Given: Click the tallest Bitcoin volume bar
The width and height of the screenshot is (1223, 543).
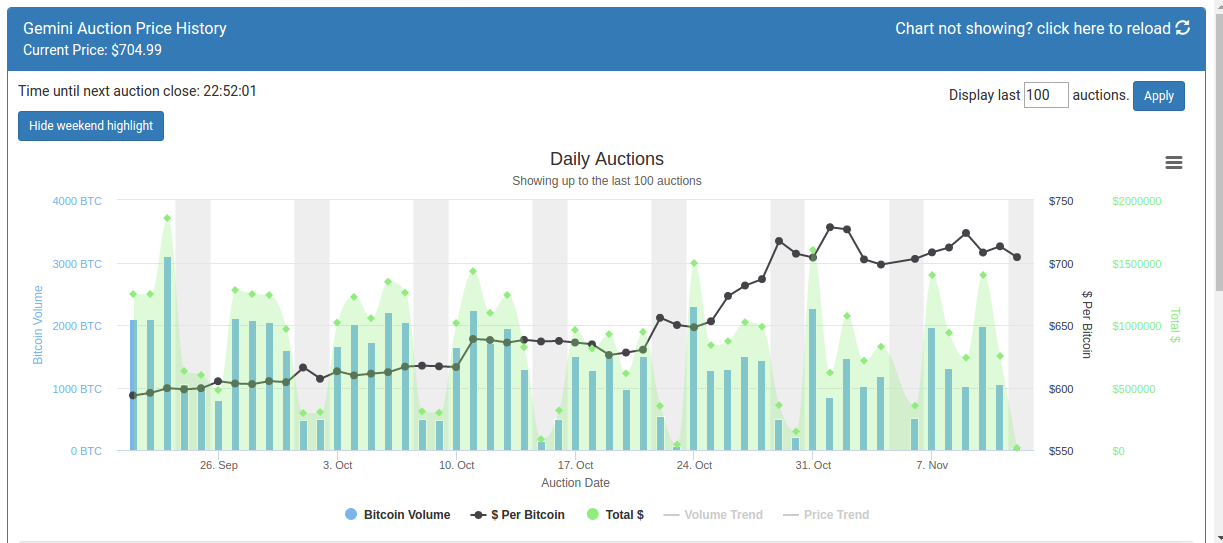Looking at the screenshot, I should click(x=168, y=353).
